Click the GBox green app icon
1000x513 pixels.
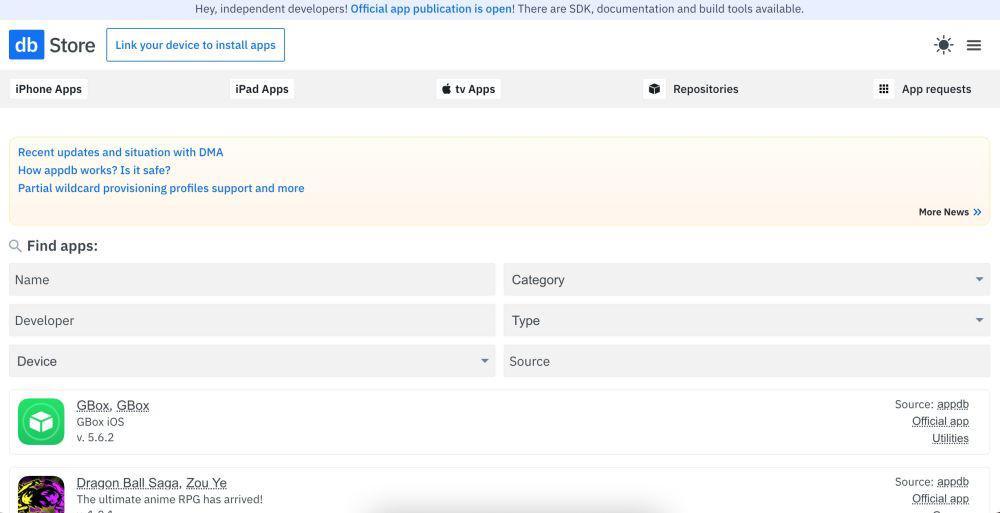41,422
